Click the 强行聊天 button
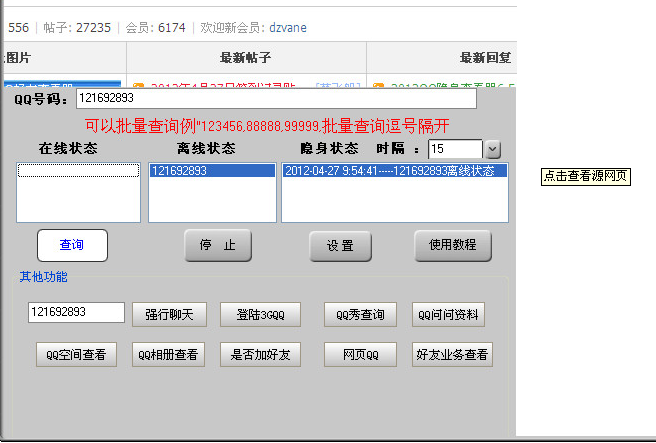The height and width of the screenshot is (443, 656). (170, 314)
